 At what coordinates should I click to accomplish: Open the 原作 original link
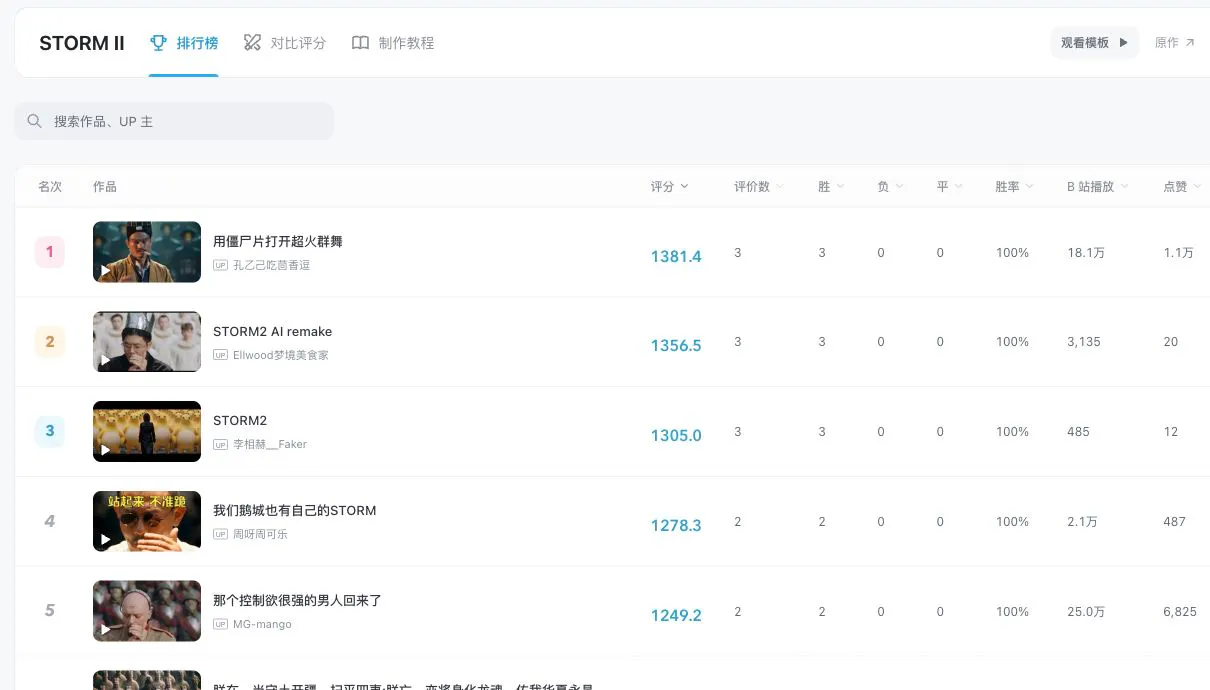point(1174,43)
